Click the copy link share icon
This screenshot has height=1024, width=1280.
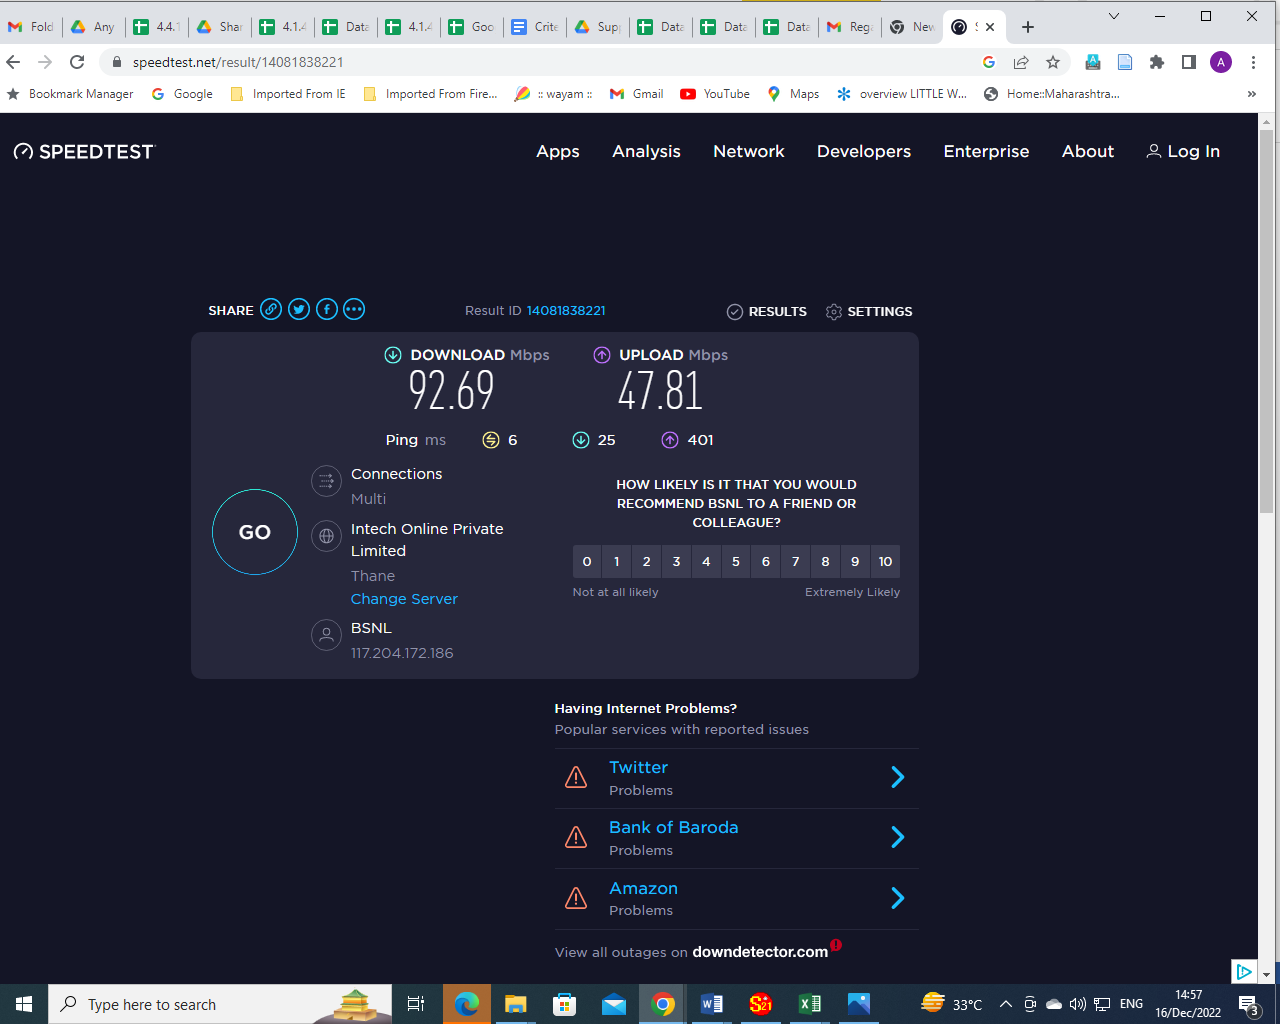(271, 310)
